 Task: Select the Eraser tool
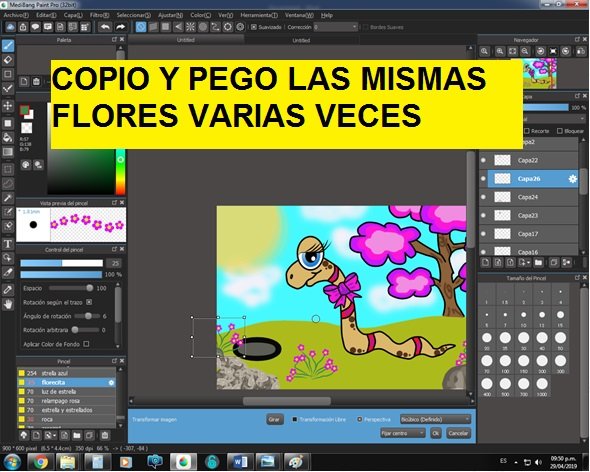(8, 60)
